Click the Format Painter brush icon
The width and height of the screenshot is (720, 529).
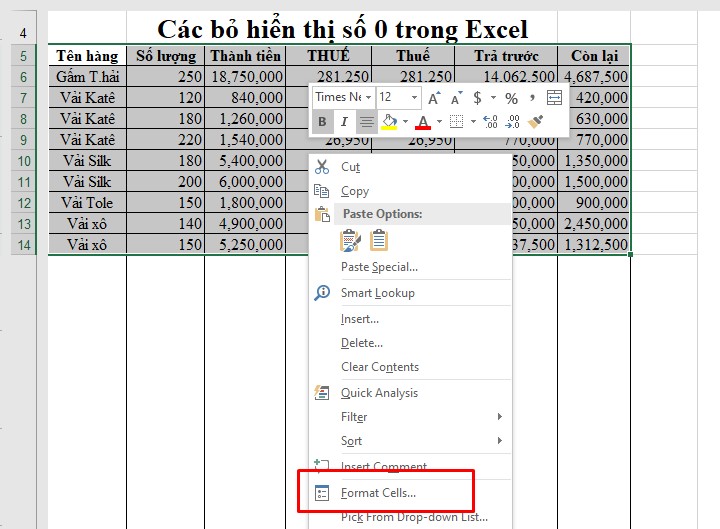pos(535,122)
